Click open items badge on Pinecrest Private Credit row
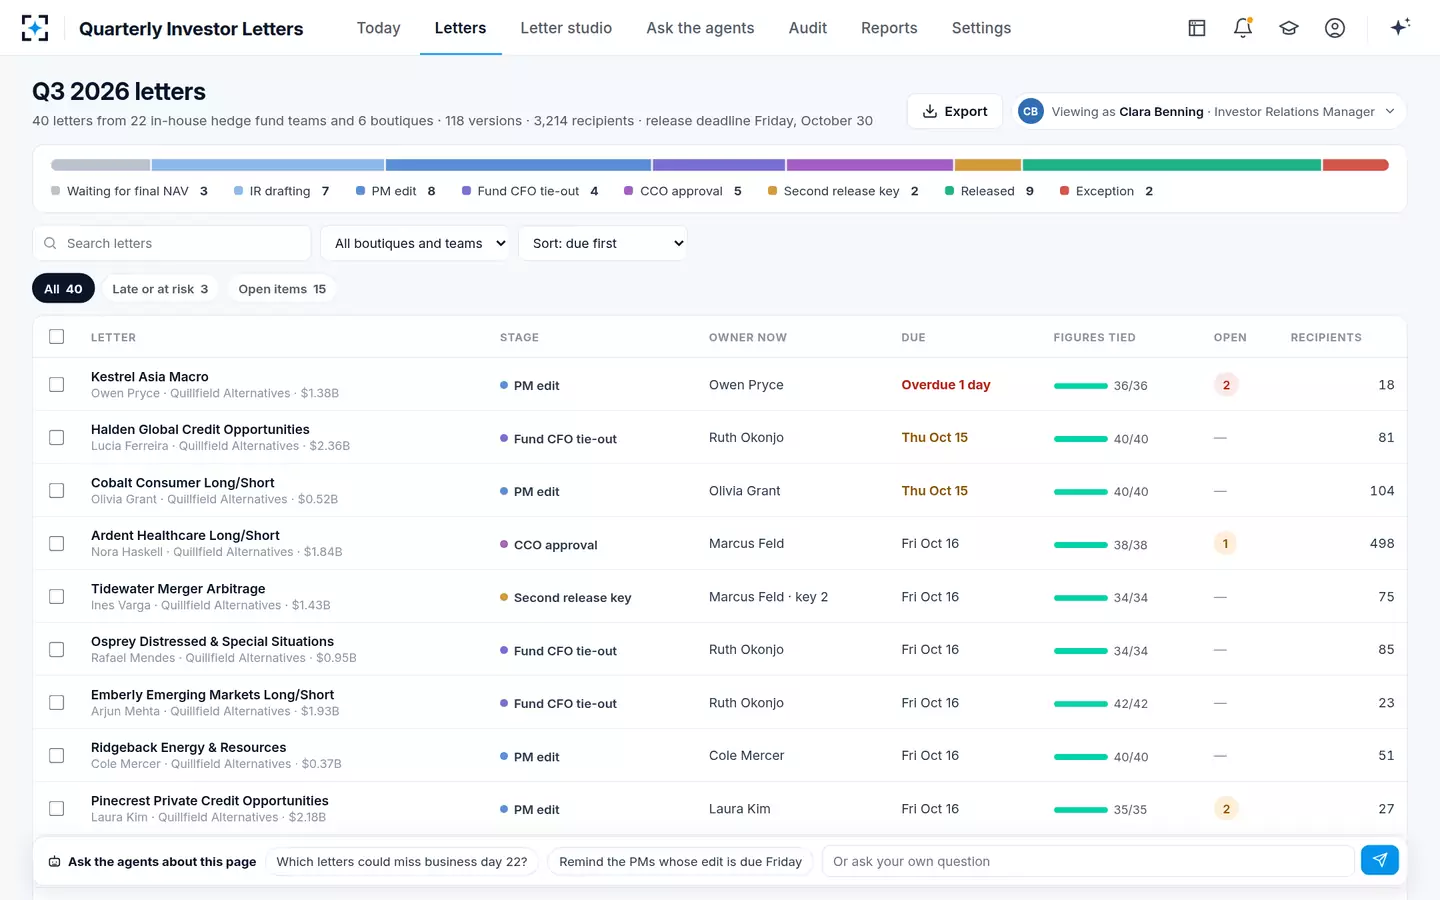This screenshot has height=900, width=1440. pos(1226,809)
